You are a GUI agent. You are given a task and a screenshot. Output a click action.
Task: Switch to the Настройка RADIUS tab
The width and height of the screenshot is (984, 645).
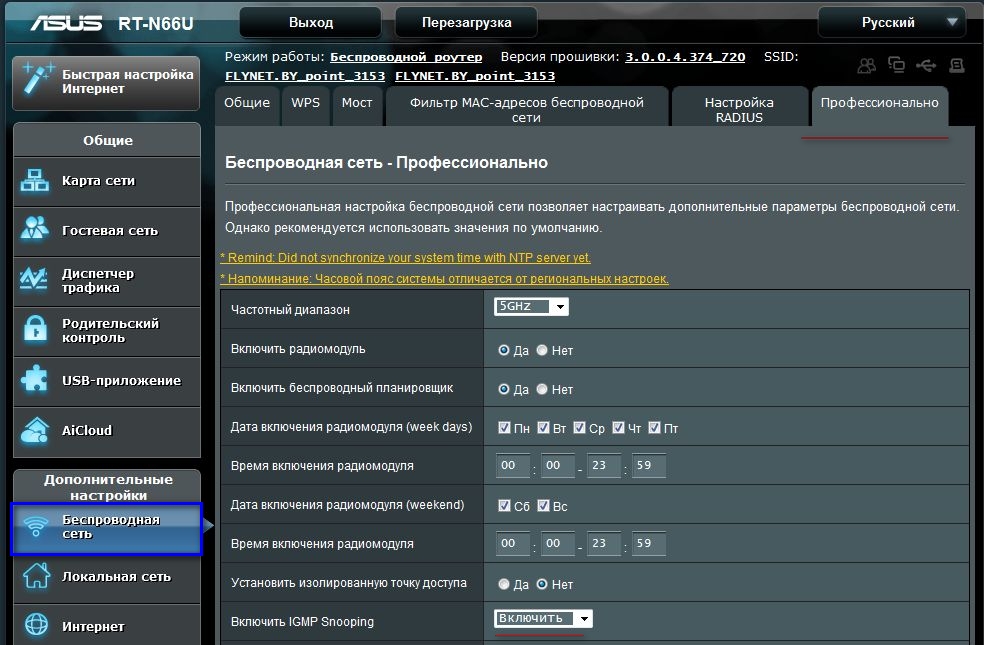click(x=739, y=109)
